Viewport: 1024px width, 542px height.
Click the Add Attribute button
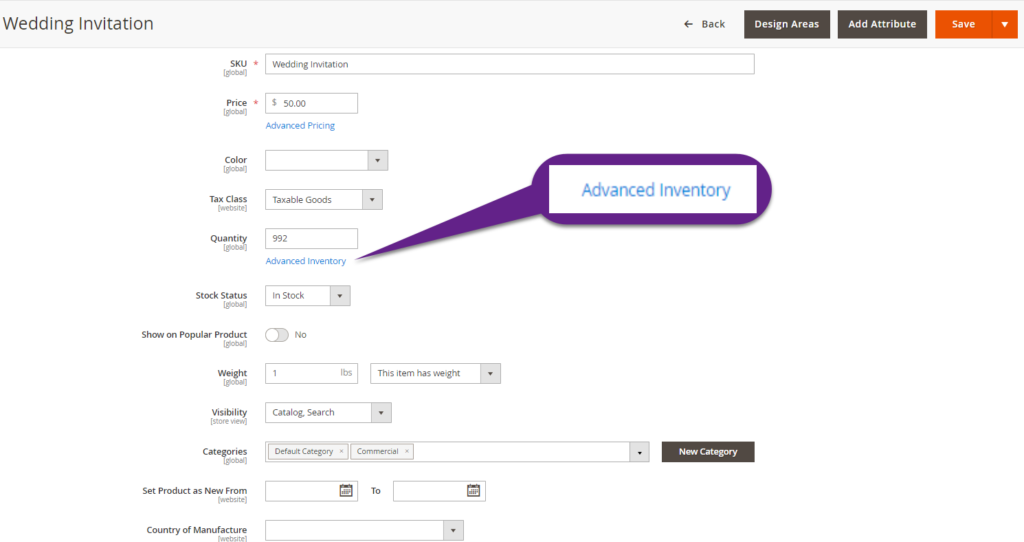click(882, 24)
